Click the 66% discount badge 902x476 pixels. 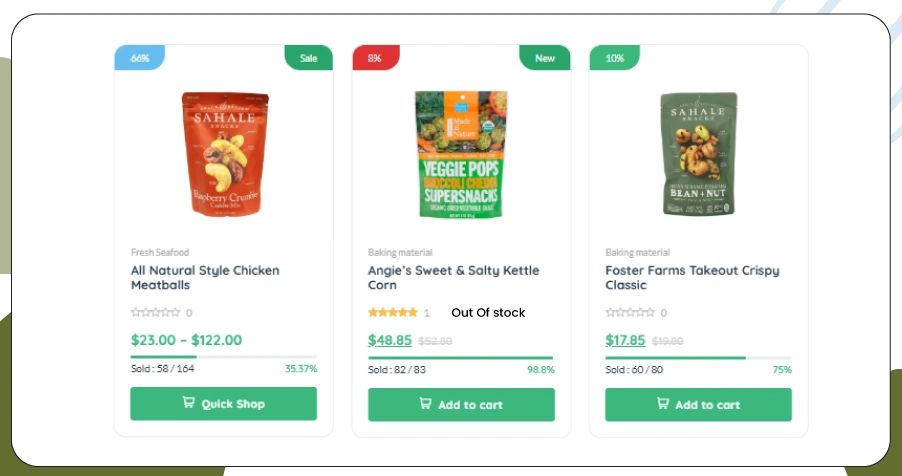[x=140, y=58]
